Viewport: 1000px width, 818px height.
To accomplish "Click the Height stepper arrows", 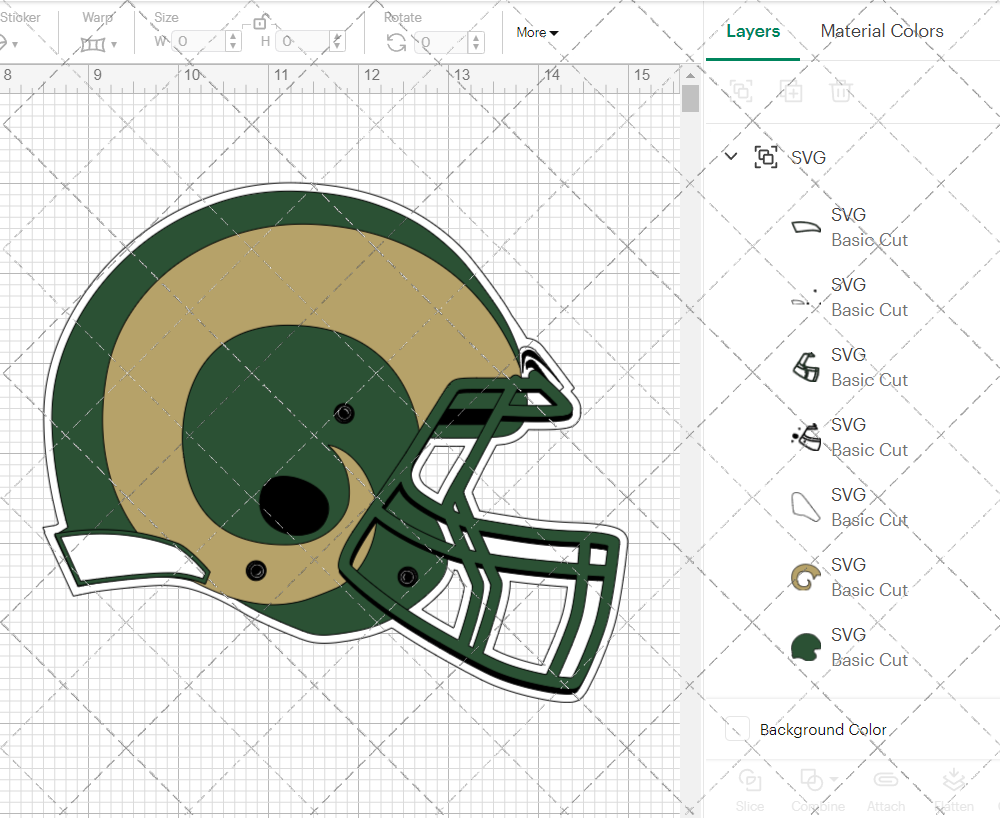I will coord(338,42).
